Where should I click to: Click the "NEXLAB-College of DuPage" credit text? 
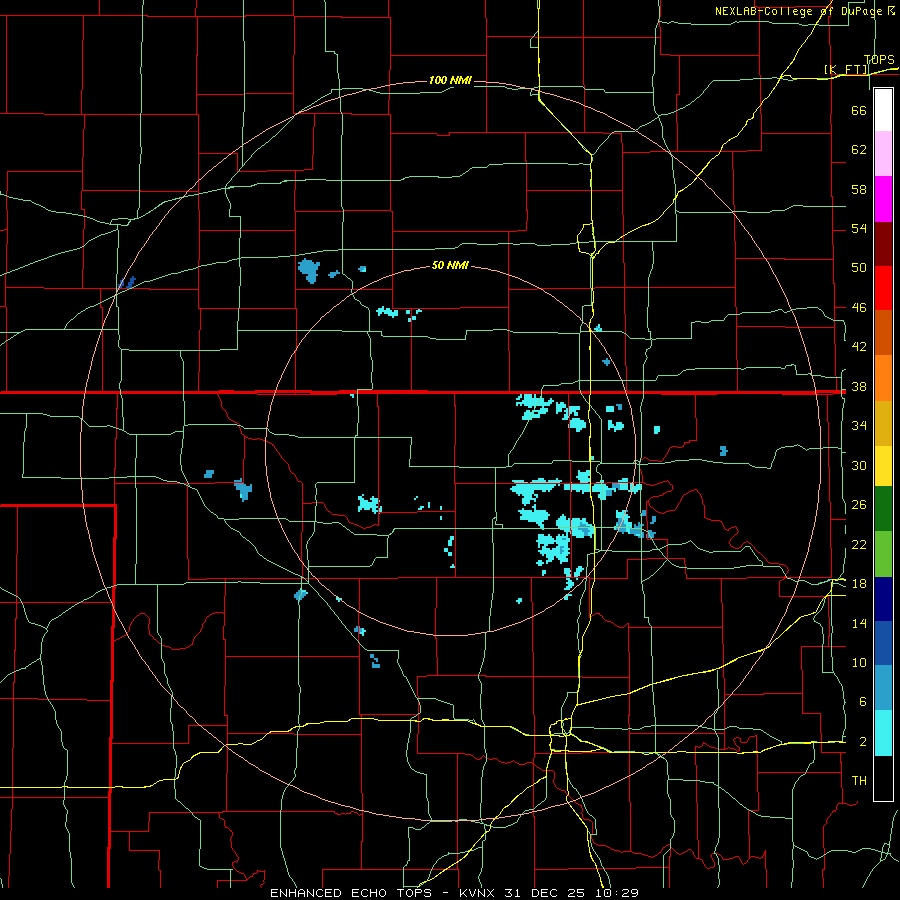[x=798, y=11]
